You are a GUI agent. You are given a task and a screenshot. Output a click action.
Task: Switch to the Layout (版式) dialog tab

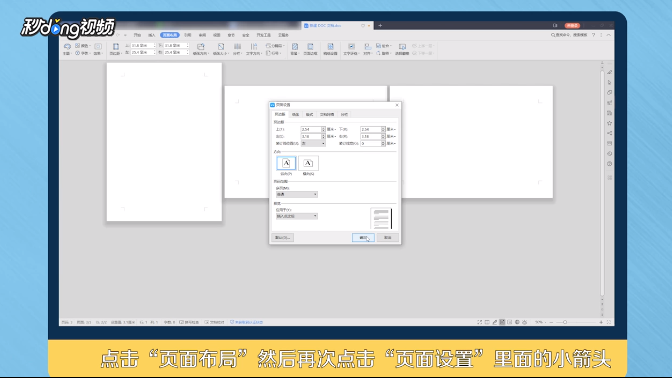tap(309, 114)
